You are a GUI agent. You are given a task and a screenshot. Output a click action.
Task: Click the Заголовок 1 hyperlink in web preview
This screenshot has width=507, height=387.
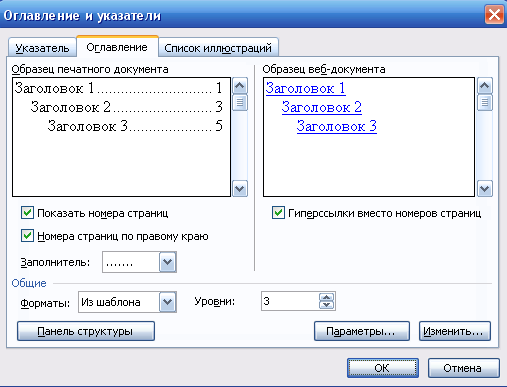[305, 88]
